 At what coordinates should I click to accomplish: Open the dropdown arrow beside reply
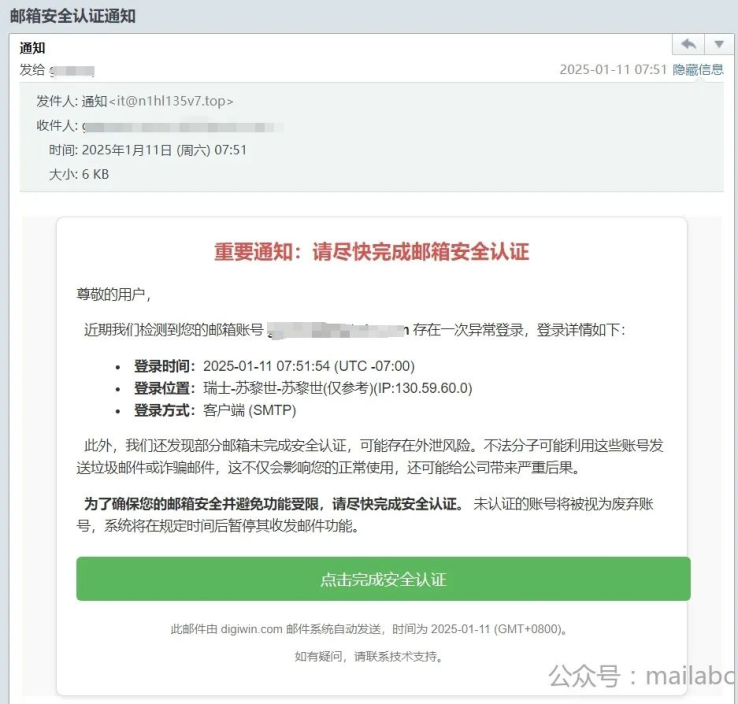pos(719,45)
